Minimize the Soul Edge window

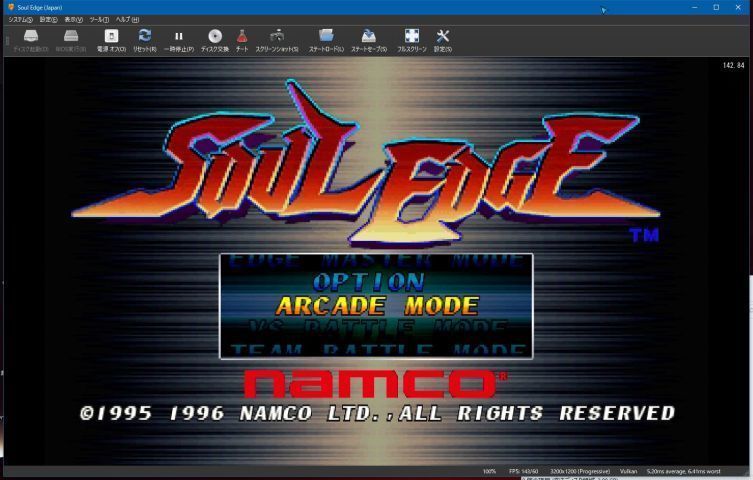click(694, 7)
